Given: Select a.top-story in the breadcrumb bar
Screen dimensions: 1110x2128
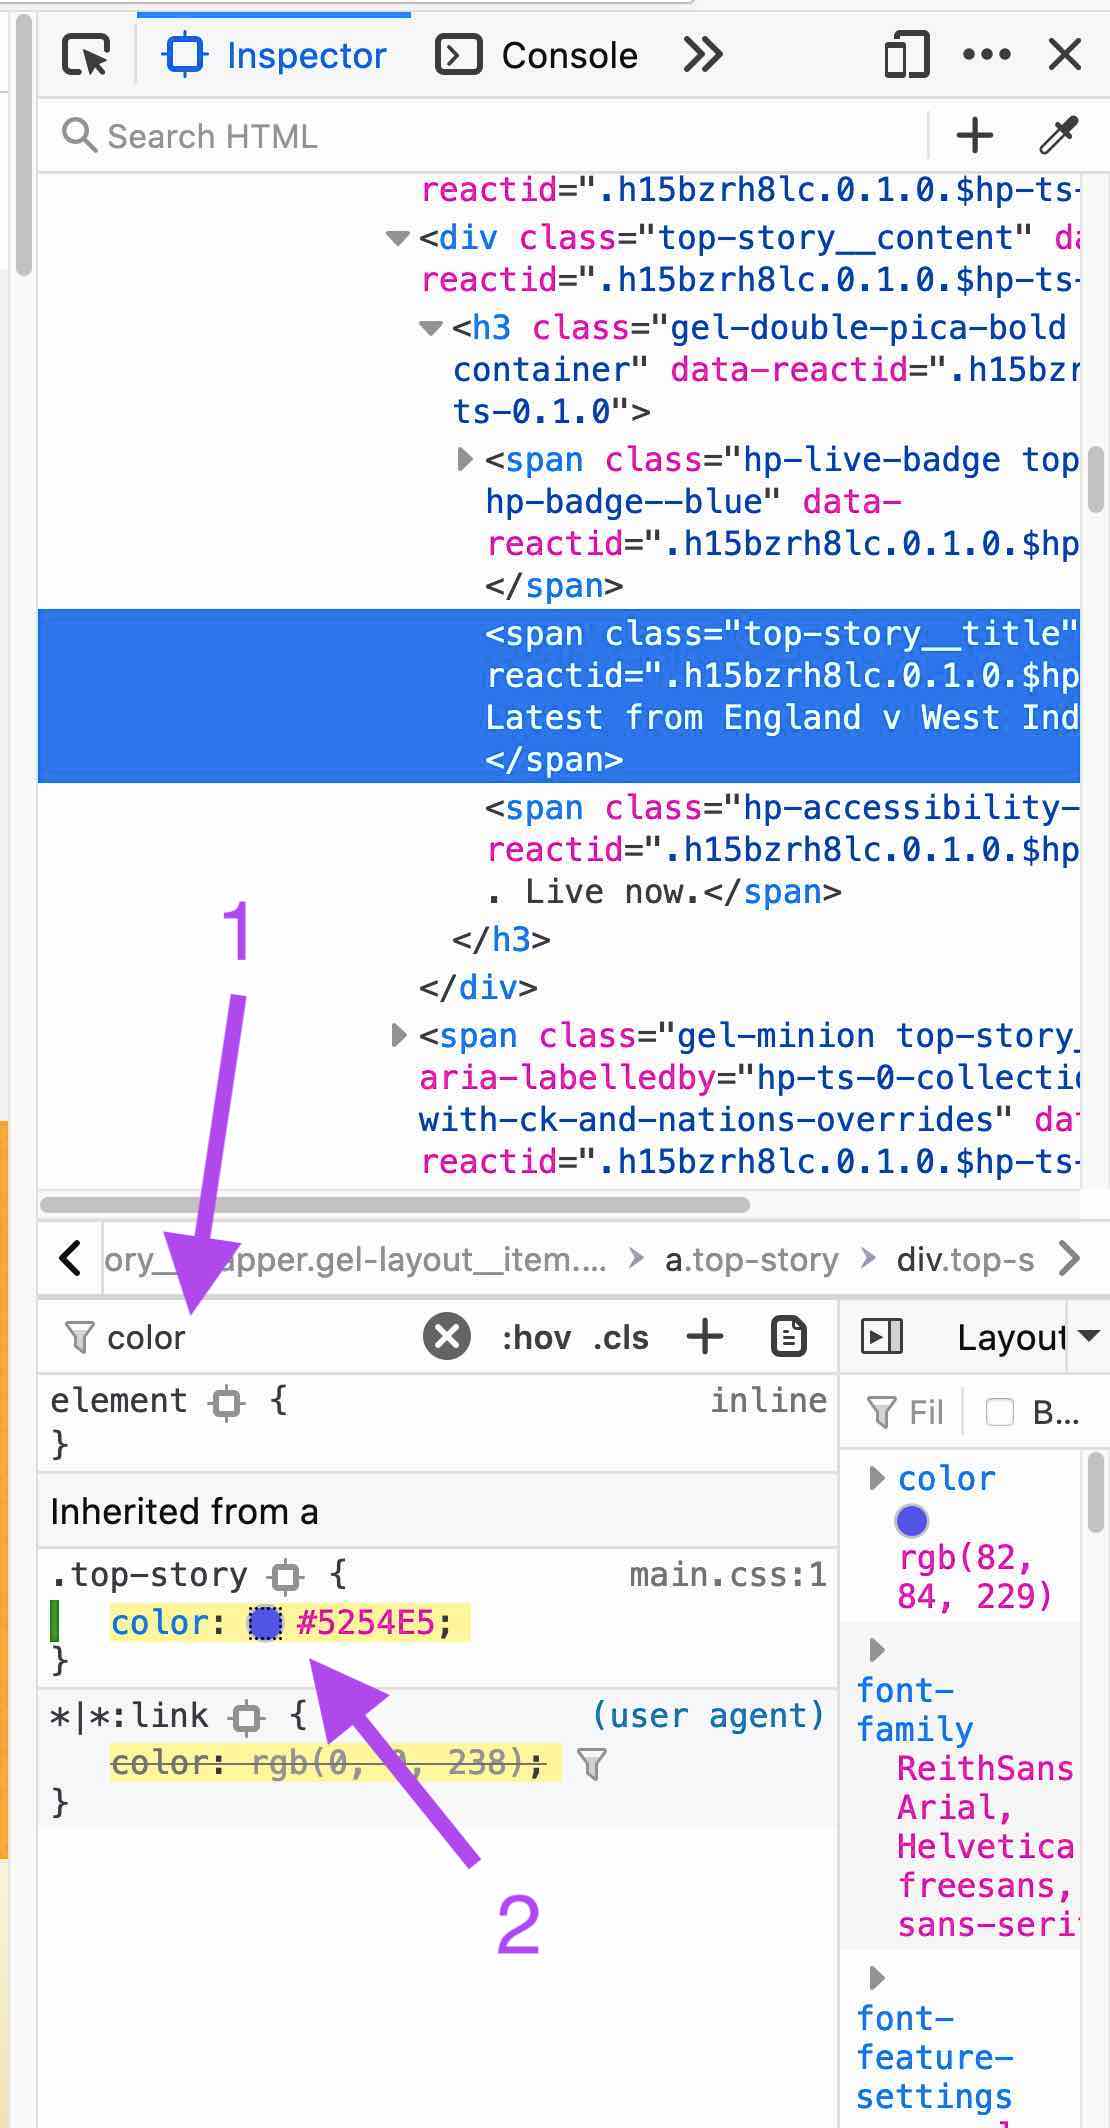Looking at the screenshot, I should [x=750, y=1259].
